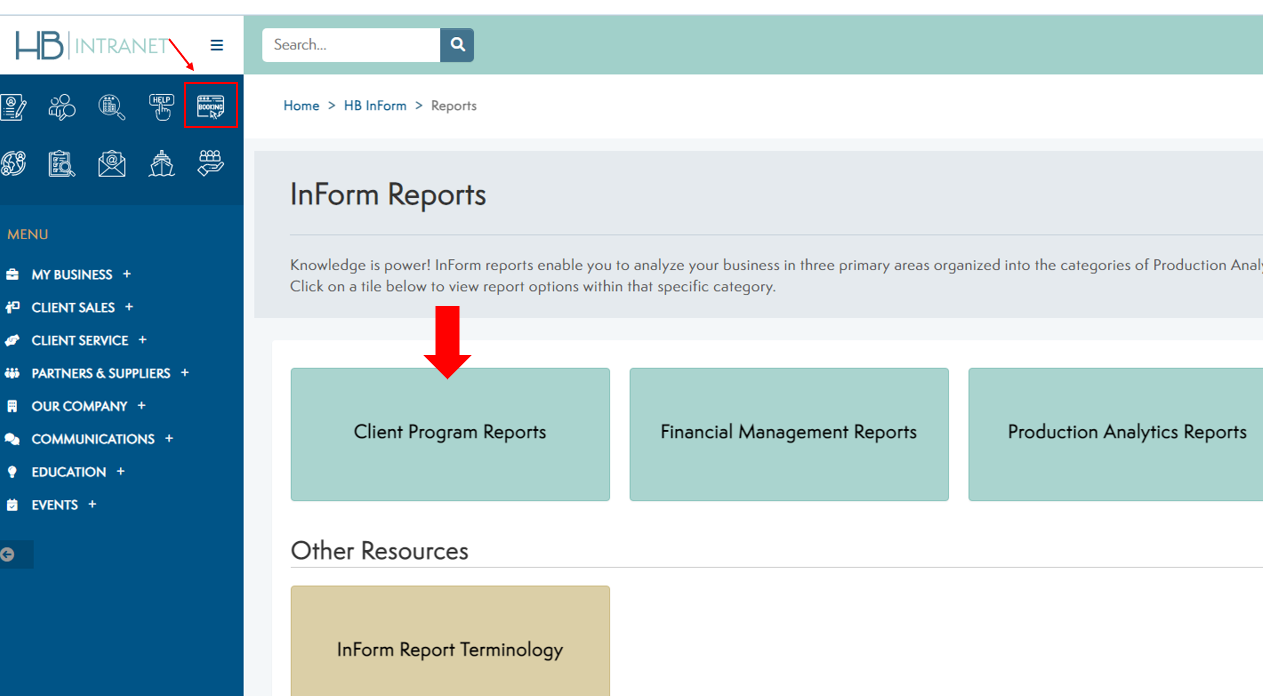The image size is (1263, 696).
Task: Click the people search magnifier icon
Action: click(62, 106)
